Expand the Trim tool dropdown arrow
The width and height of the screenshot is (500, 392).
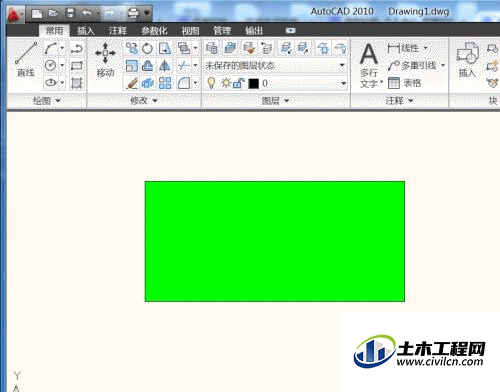[195, 66]
